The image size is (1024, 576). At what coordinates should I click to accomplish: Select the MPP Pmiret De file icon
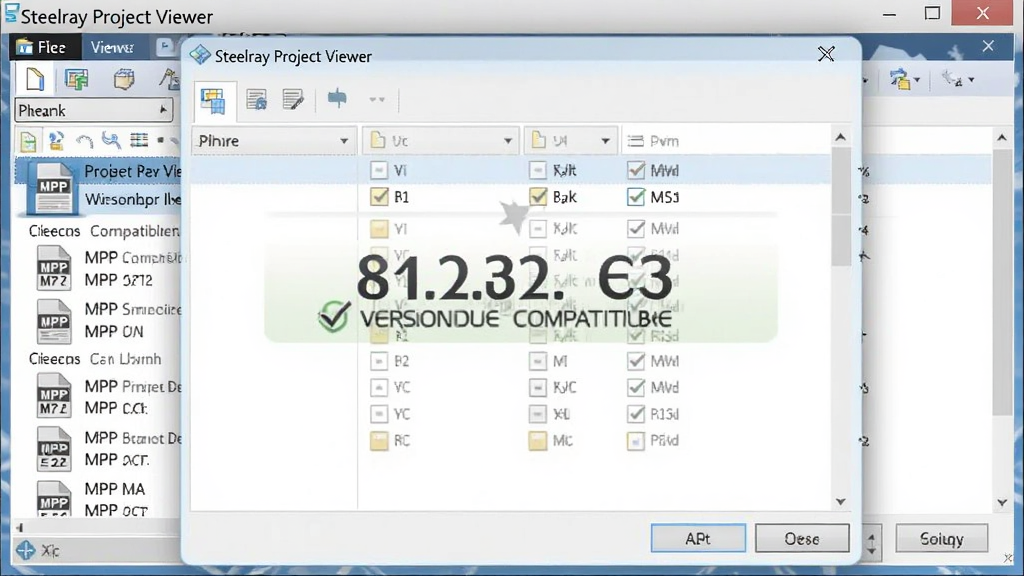pyautogui.click(x=54, y=396)
